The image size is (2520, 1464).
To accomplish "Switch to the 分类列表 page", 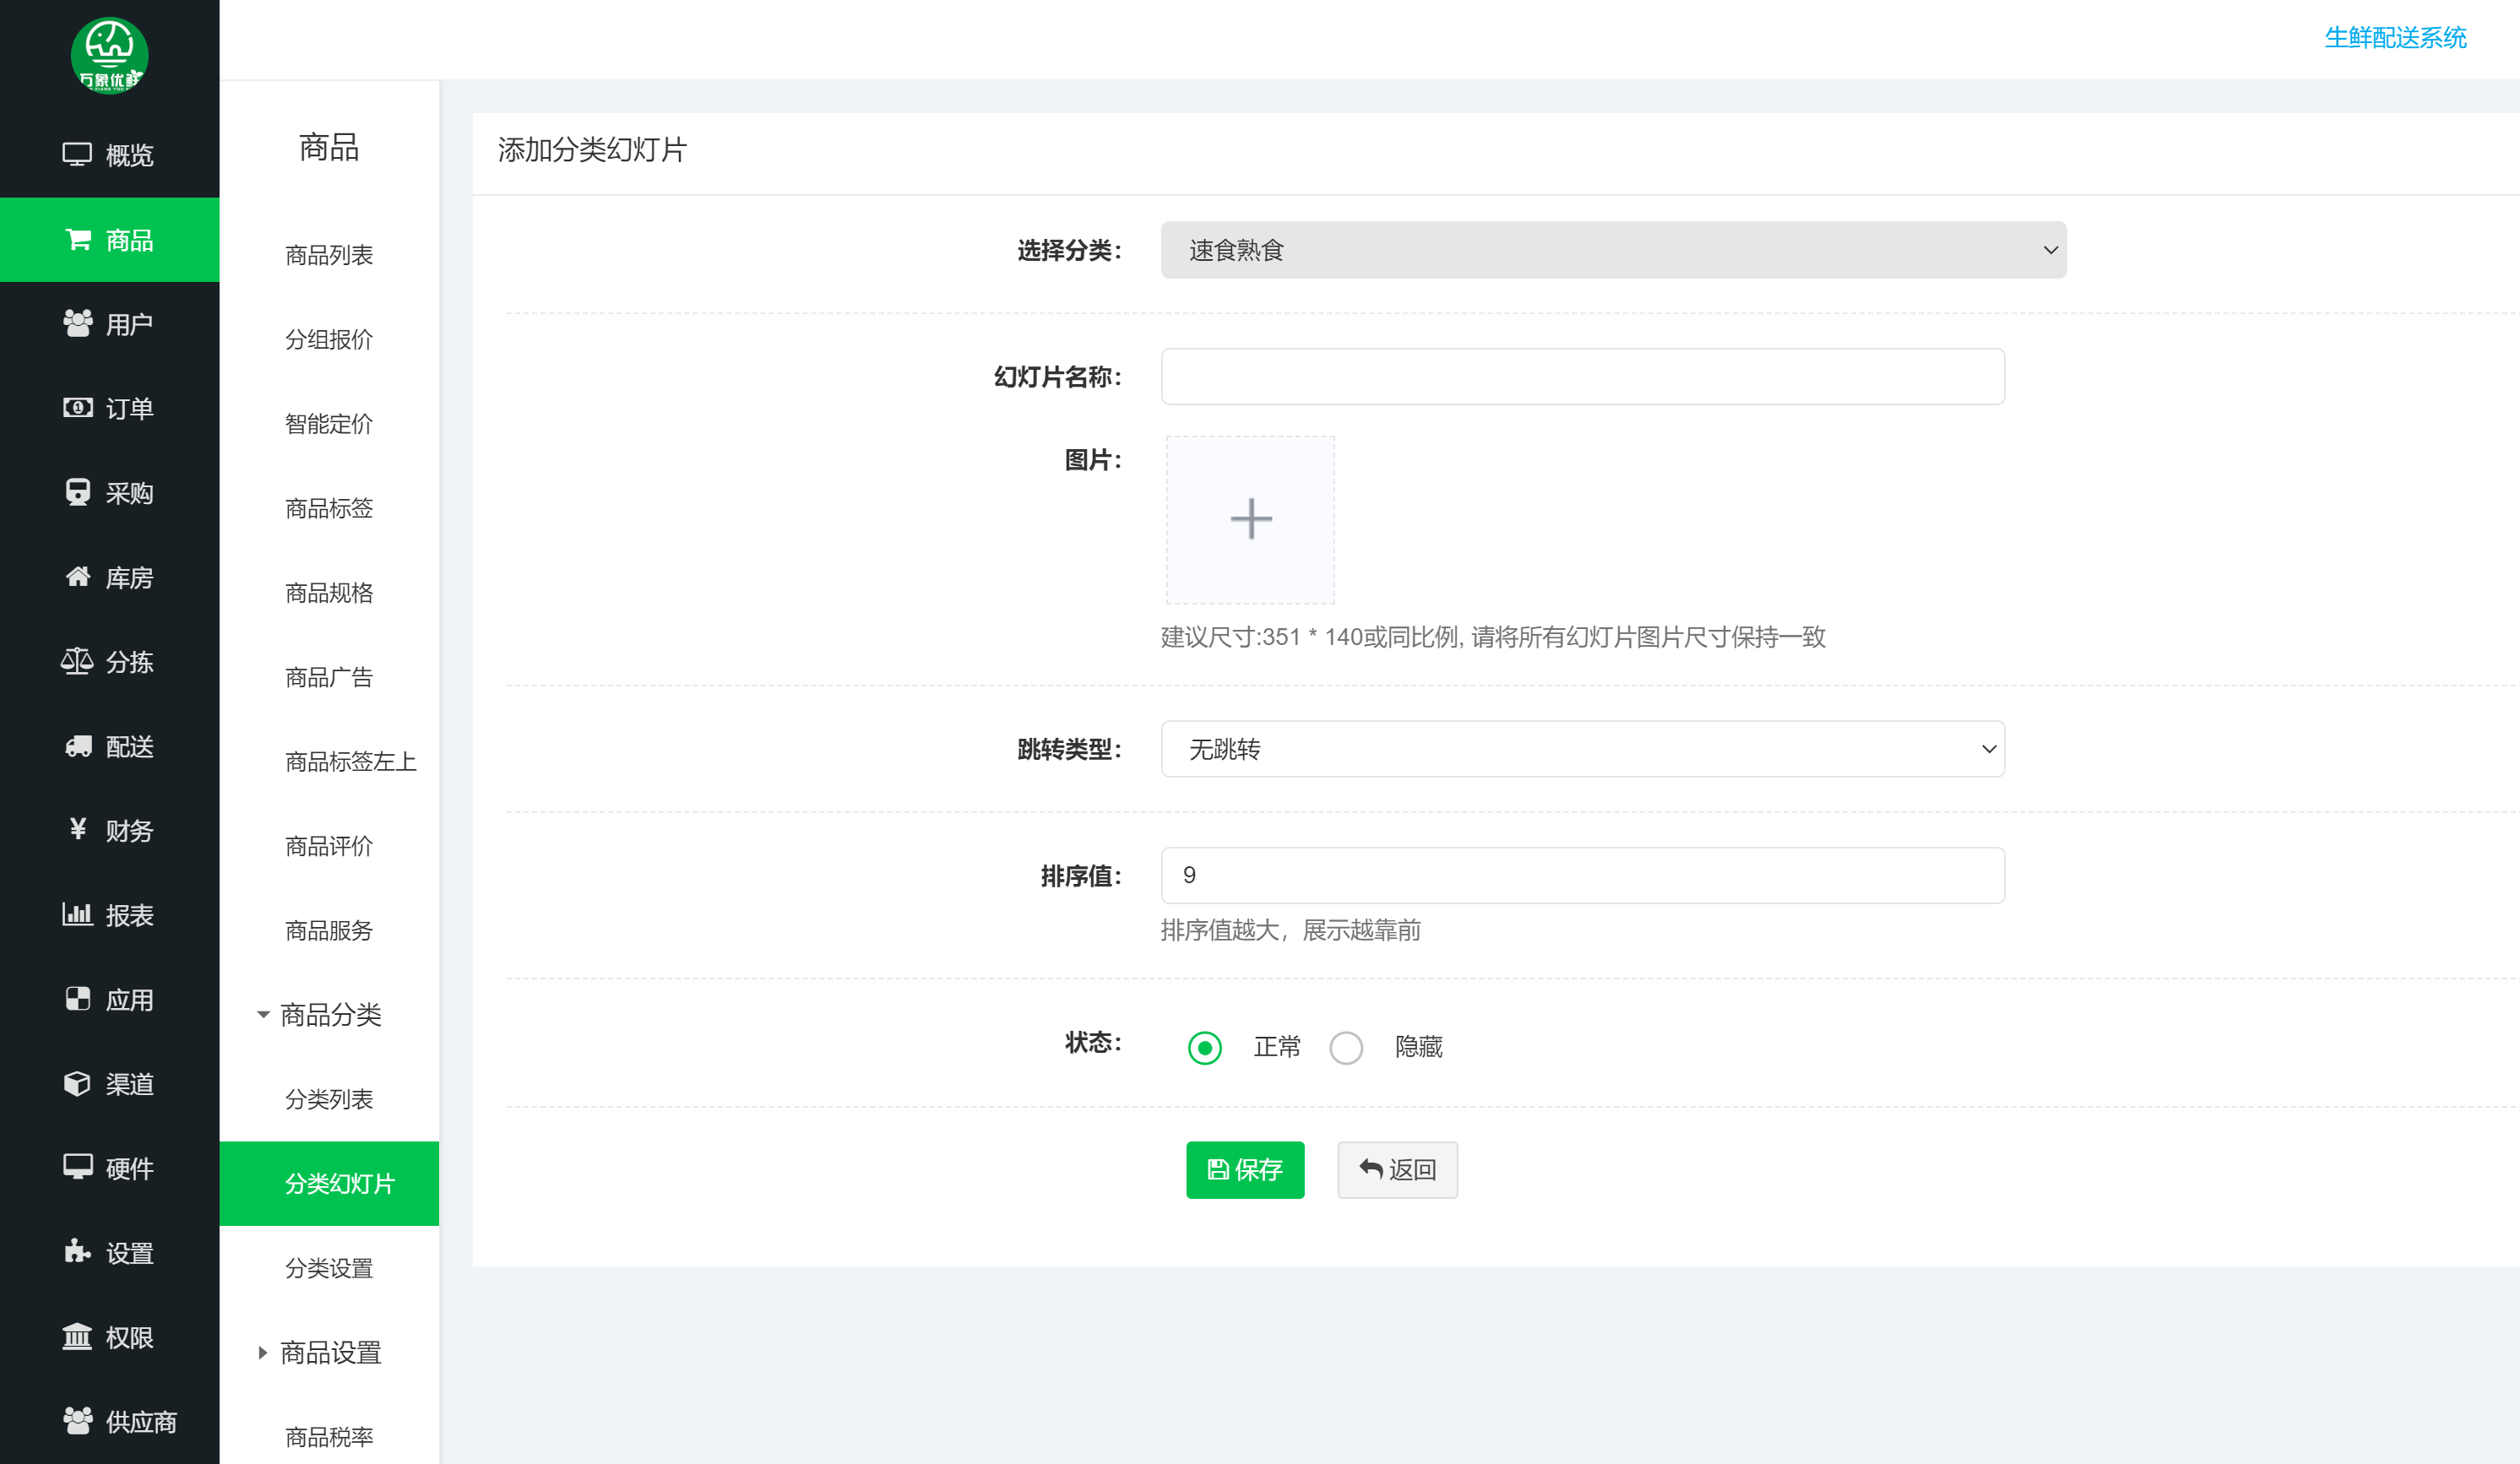I will 330,1098.
